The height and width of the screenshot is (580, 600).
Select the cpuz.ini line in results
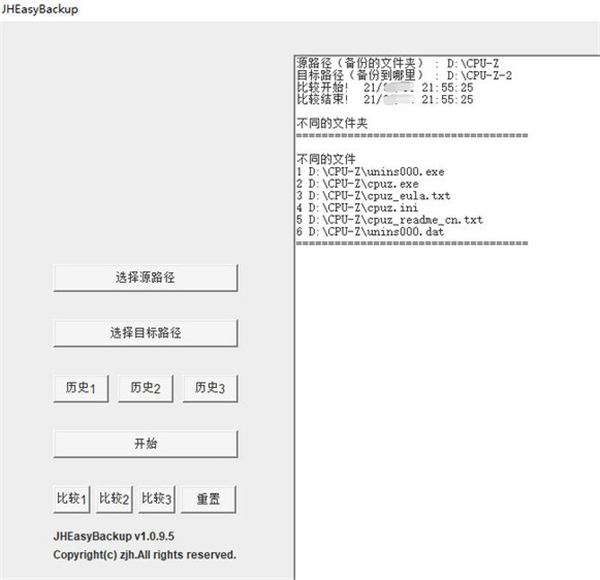click(358, 208)
